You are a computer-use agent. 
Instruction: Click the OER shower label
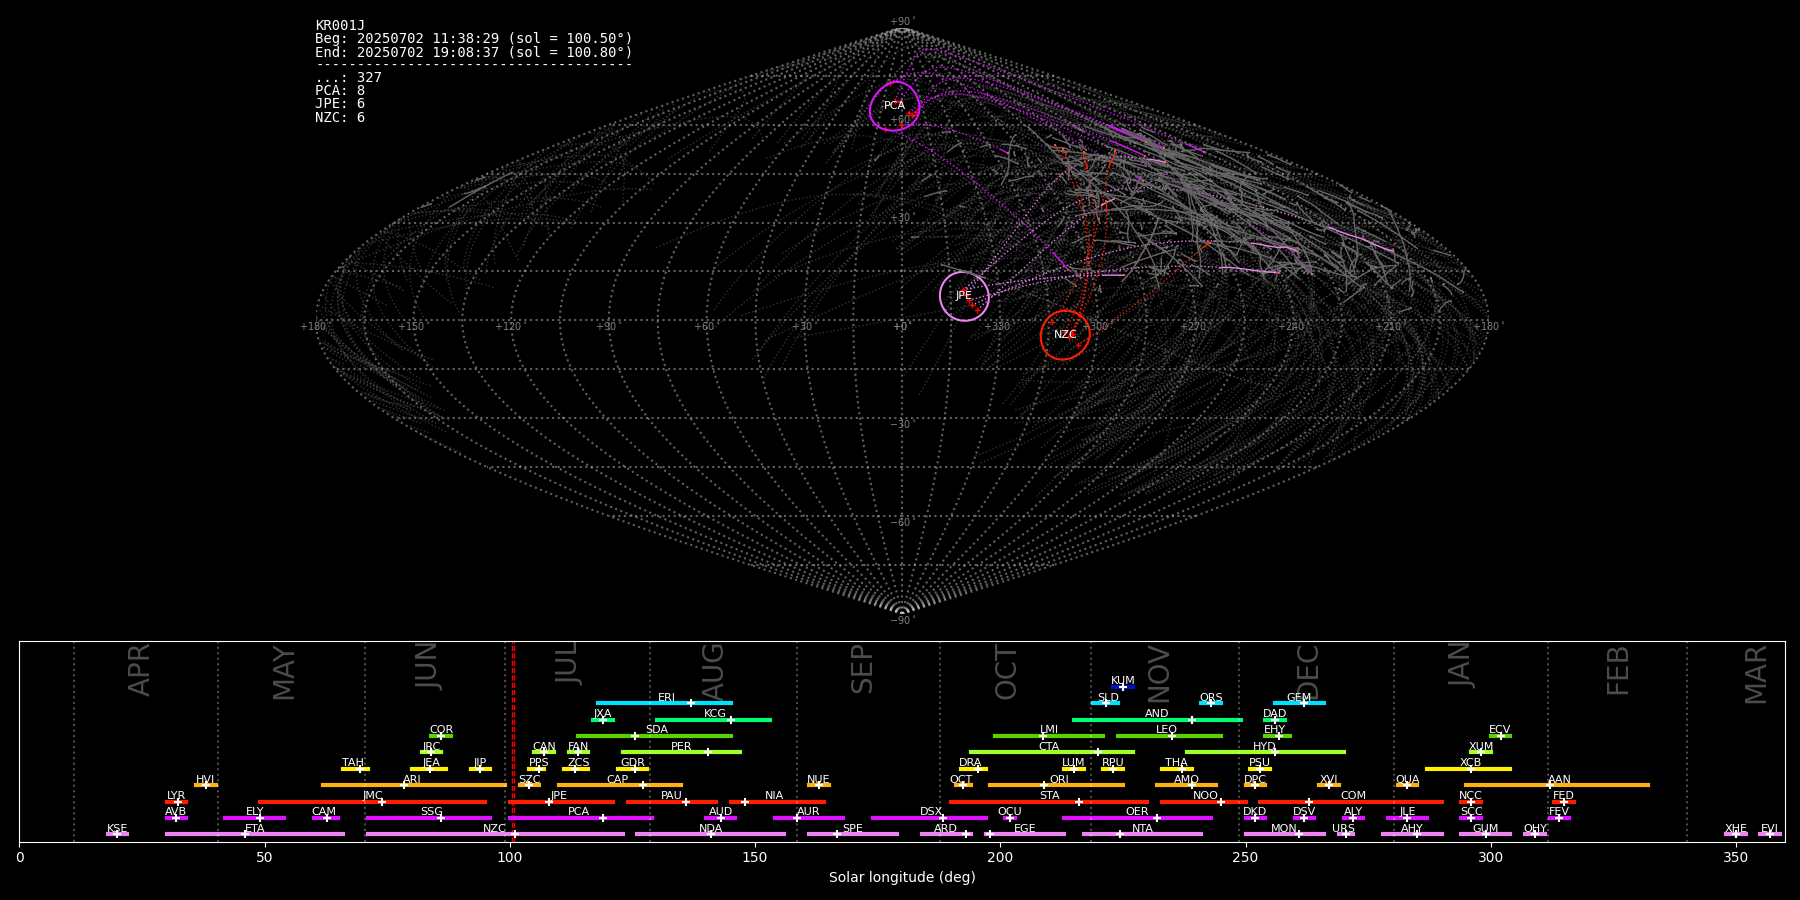pos(1137,812)
